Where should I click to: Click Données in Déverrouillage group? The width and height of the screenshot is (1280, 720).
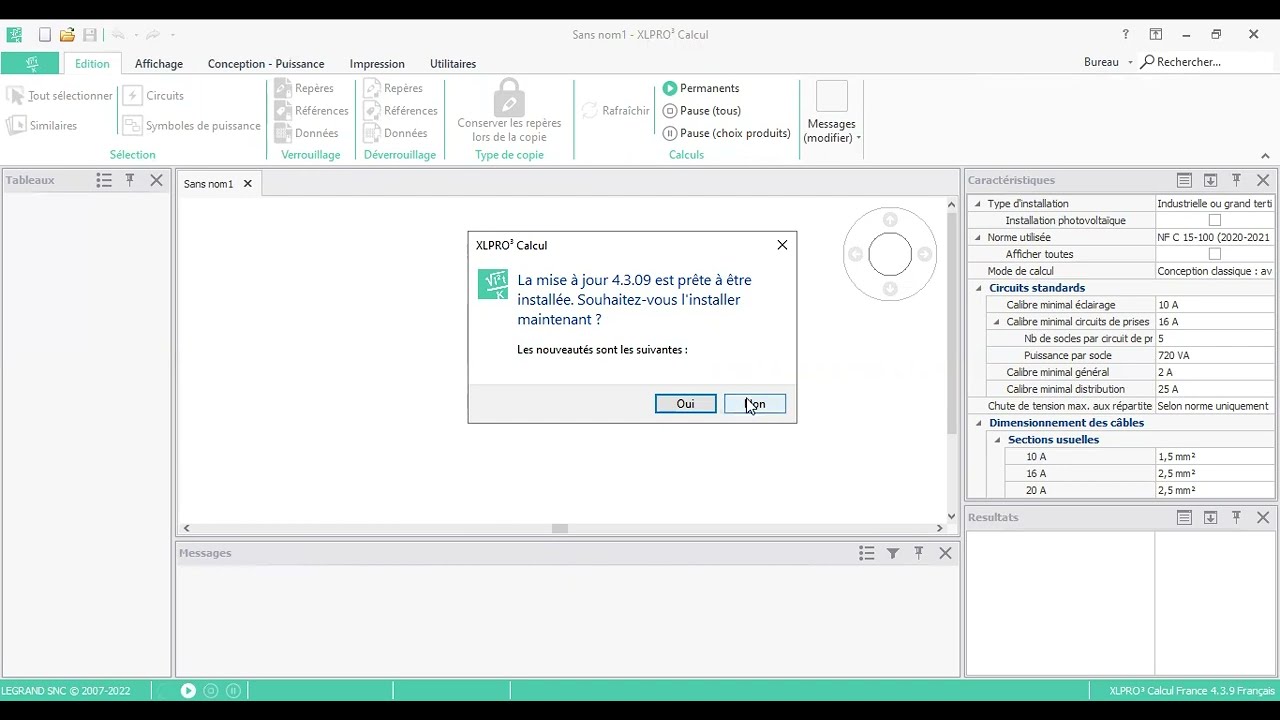click(395, 133)
